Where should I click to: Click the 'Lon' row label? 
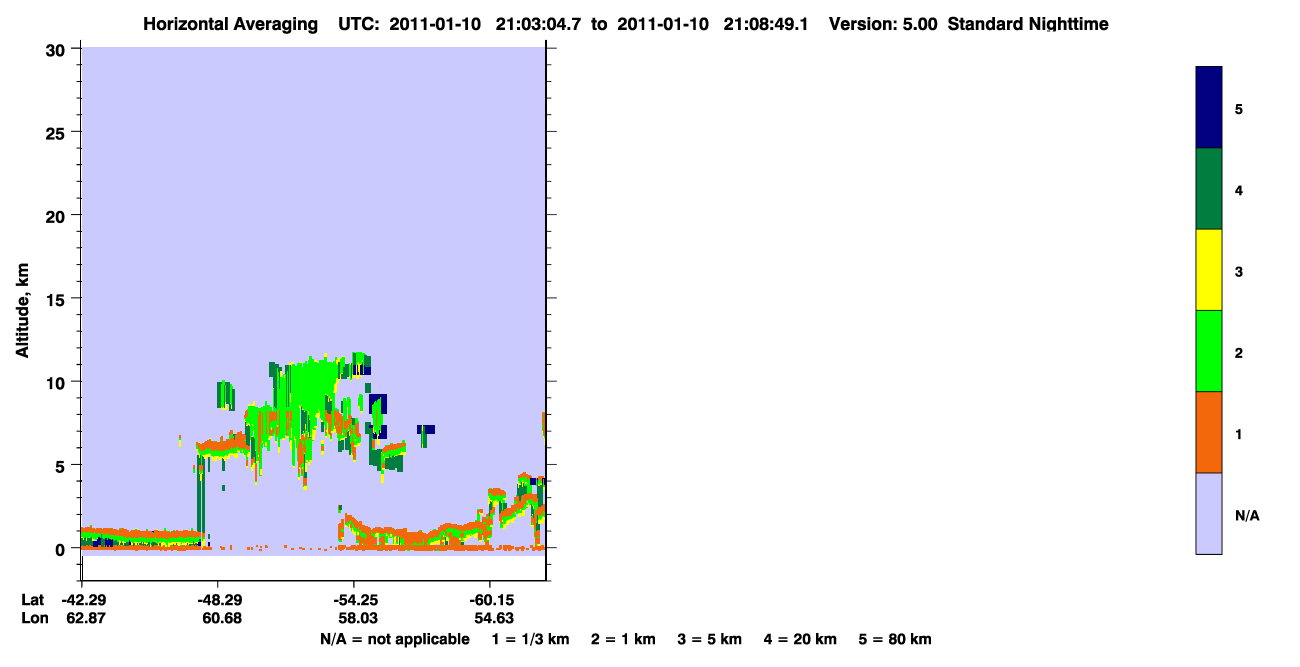click(33, 619)
